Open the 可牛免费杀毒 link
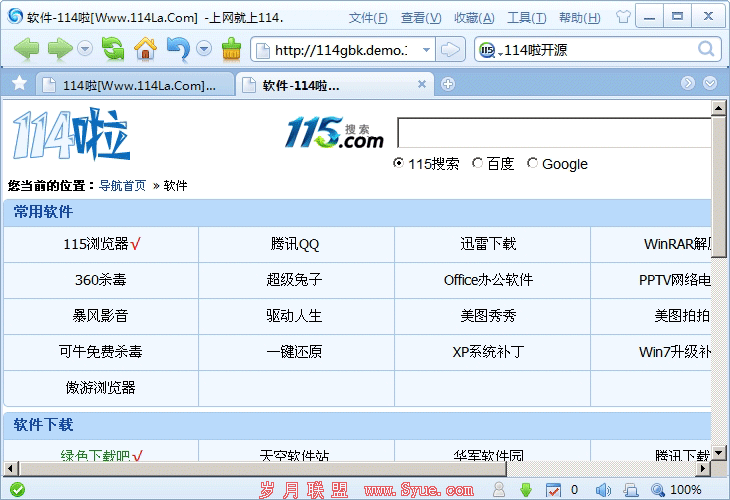 pyautogui.click(x=101, y=351)
